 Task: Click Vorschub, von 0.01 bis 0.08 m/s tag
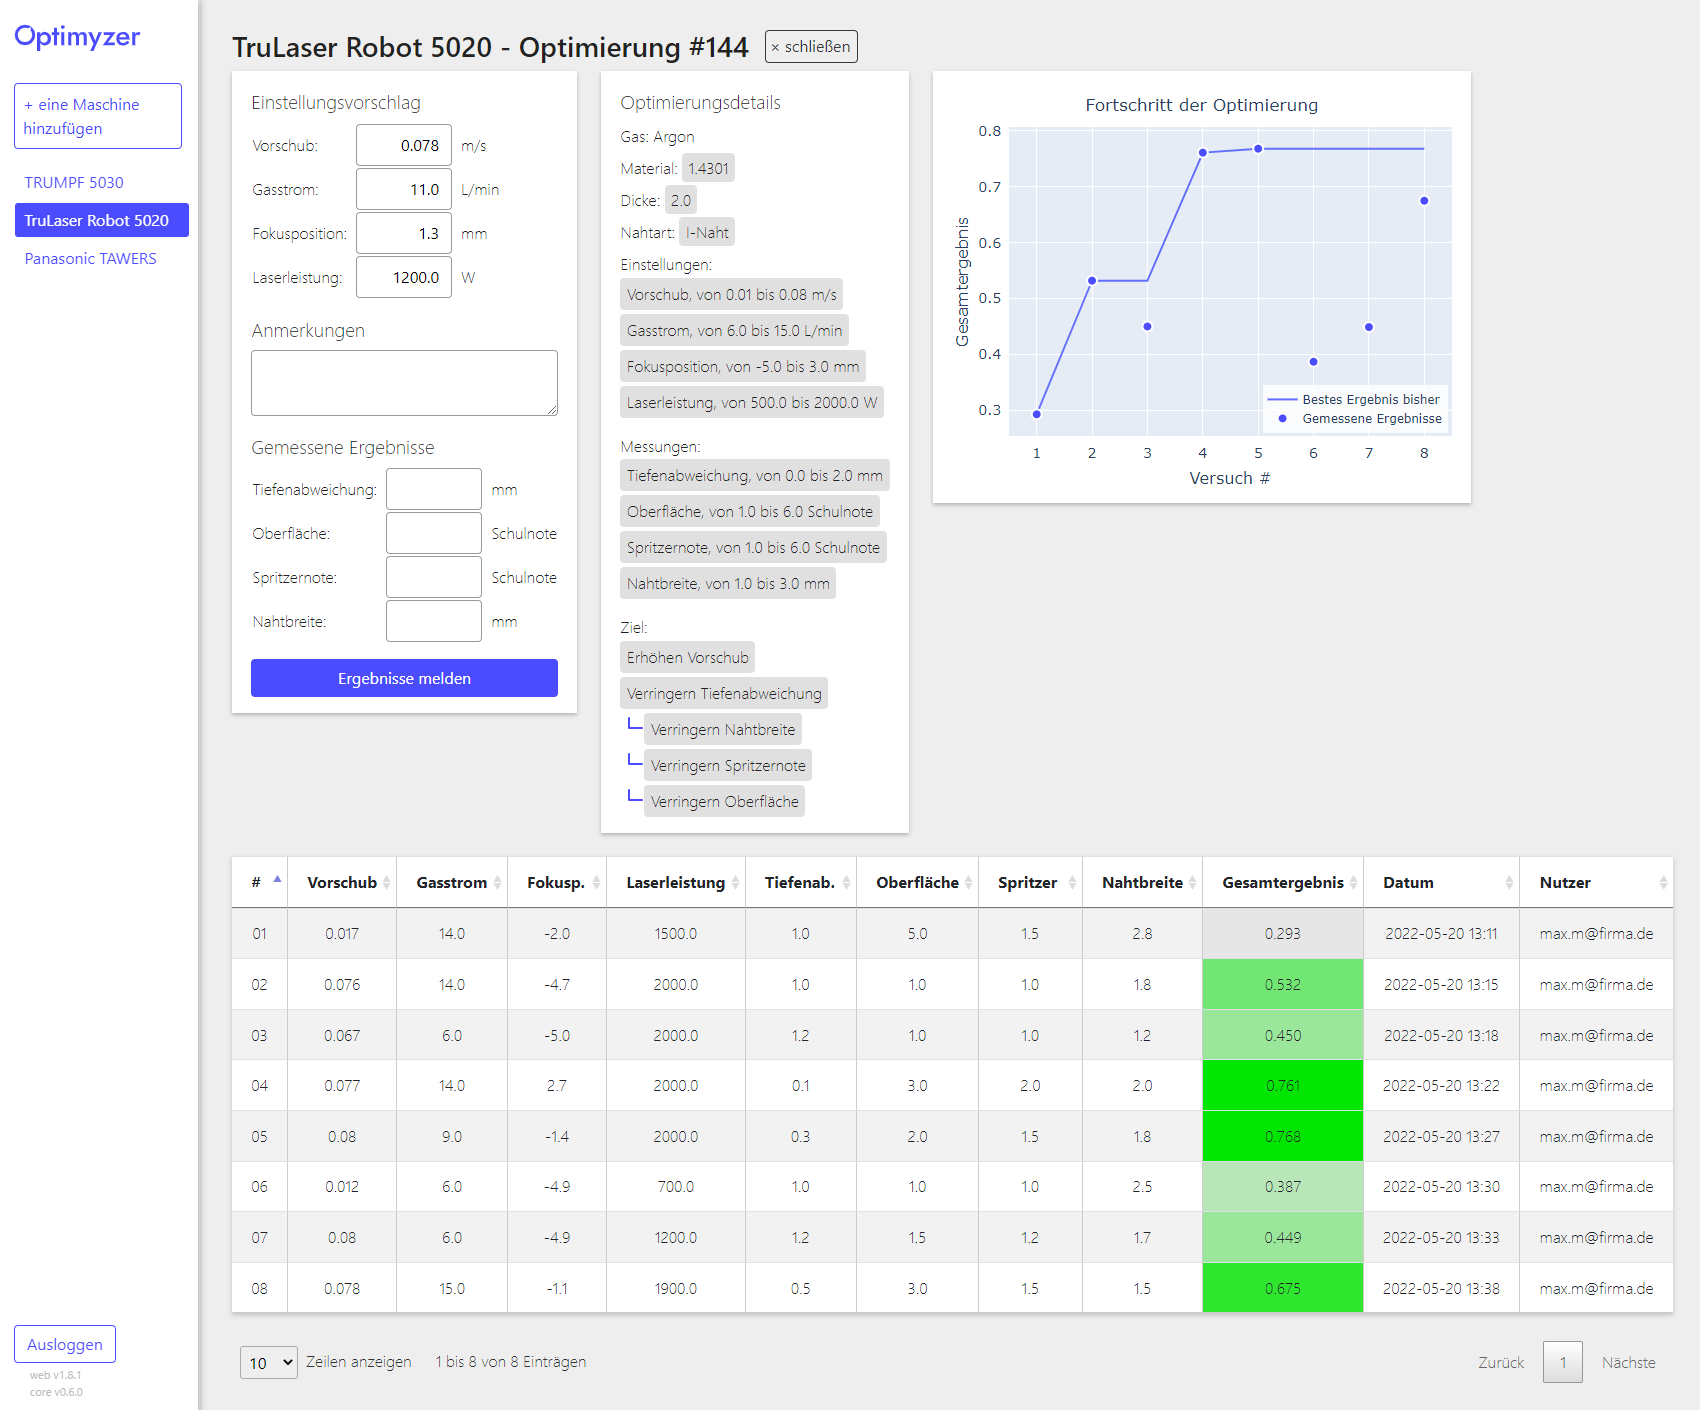[x=731, y=294]
